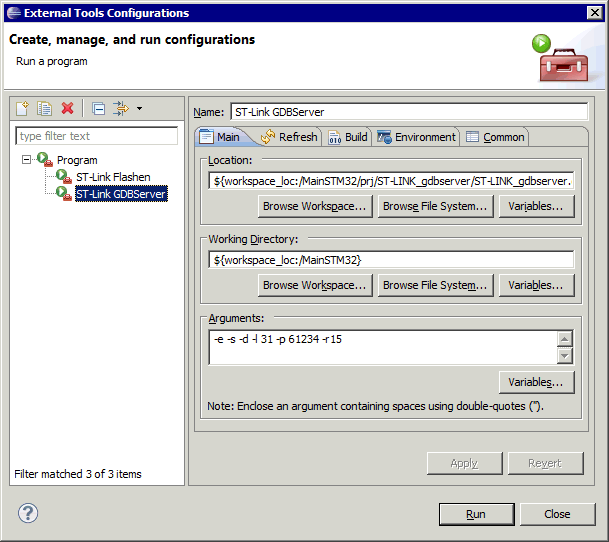Click the Common tab icon
Image resolution: width=609 pixels, height=542 pixels.
click(x=472, y=137)
